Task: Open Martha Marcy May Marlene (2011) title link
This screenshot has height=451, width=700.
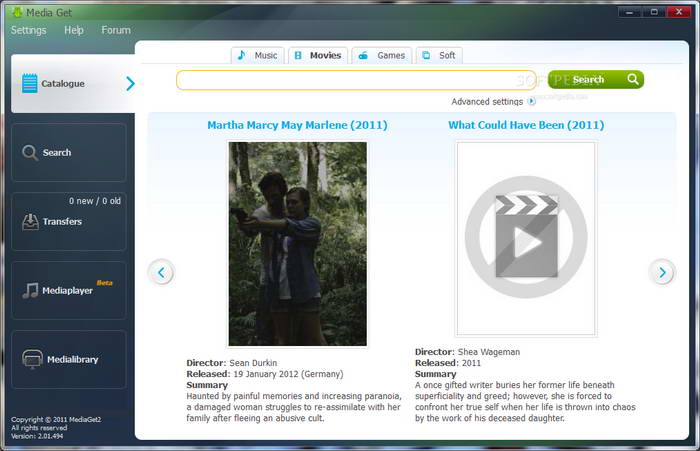Action: (x=297, y=125)
